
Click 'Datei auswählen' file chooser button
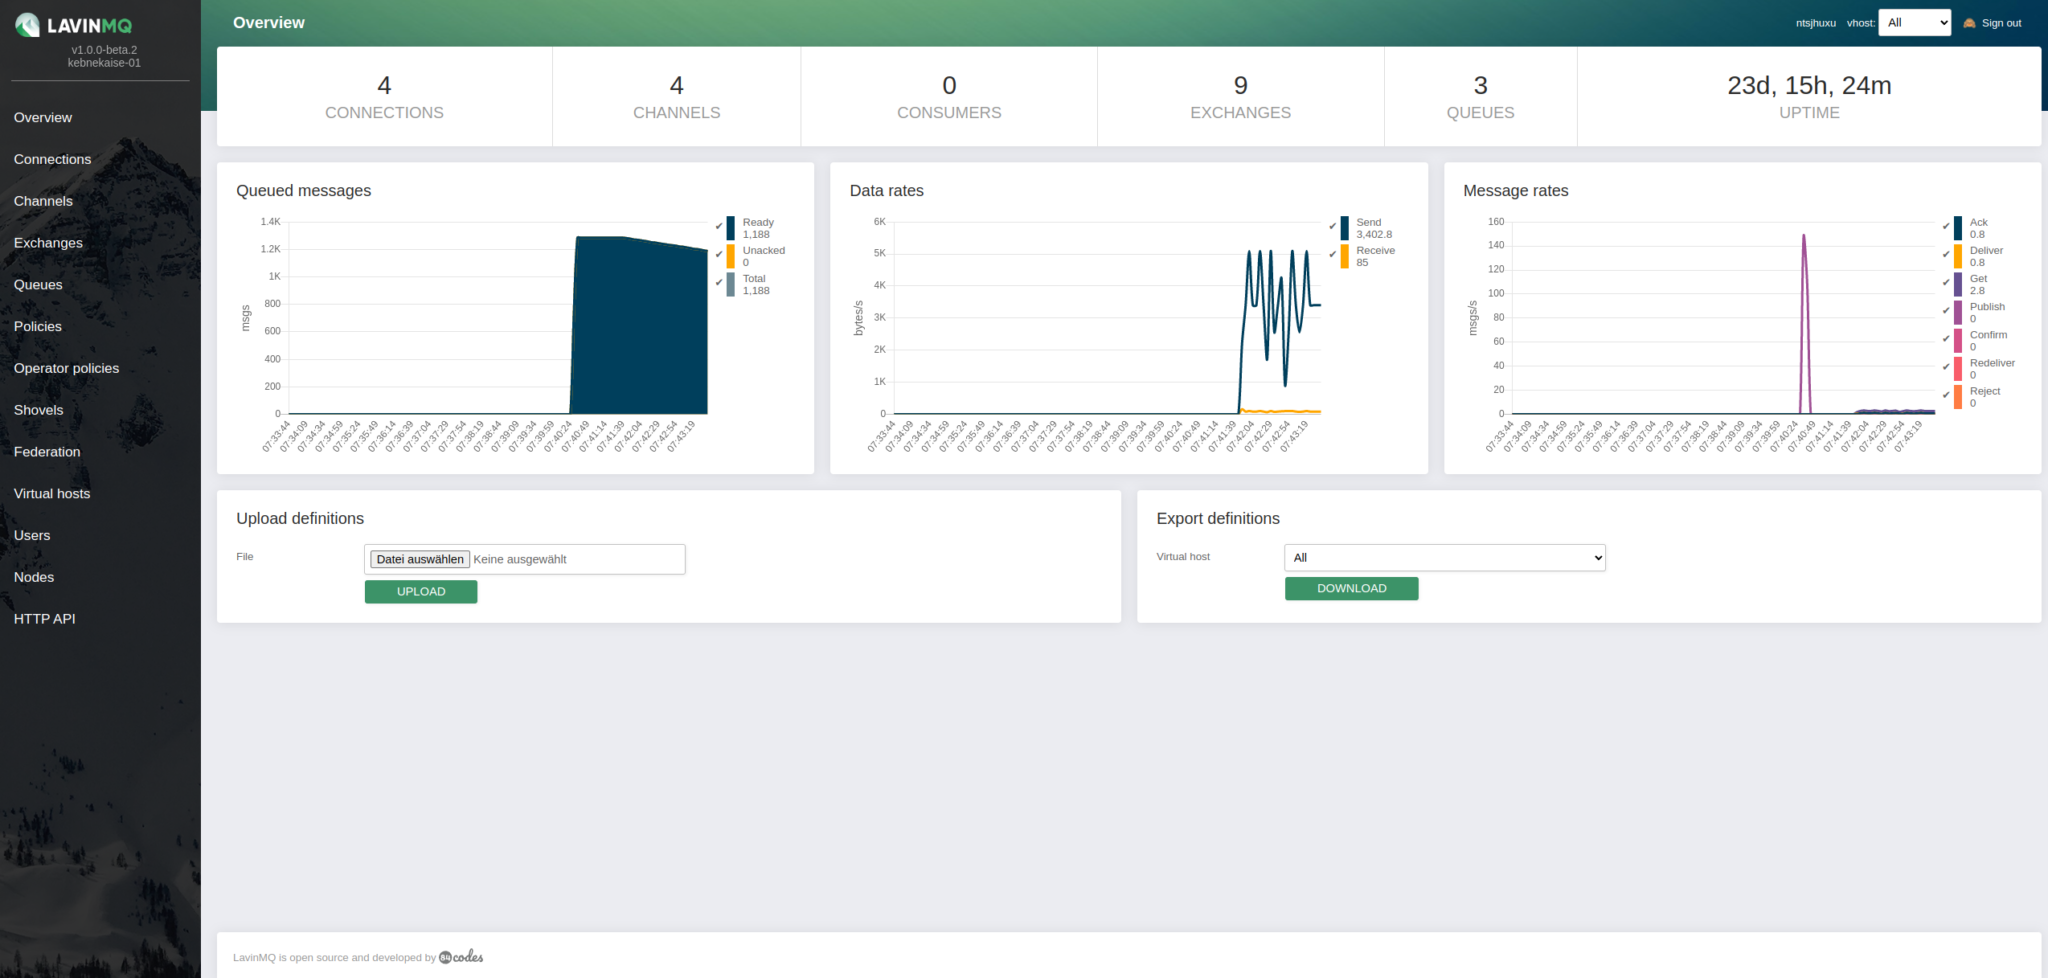(x=420, y=559)
